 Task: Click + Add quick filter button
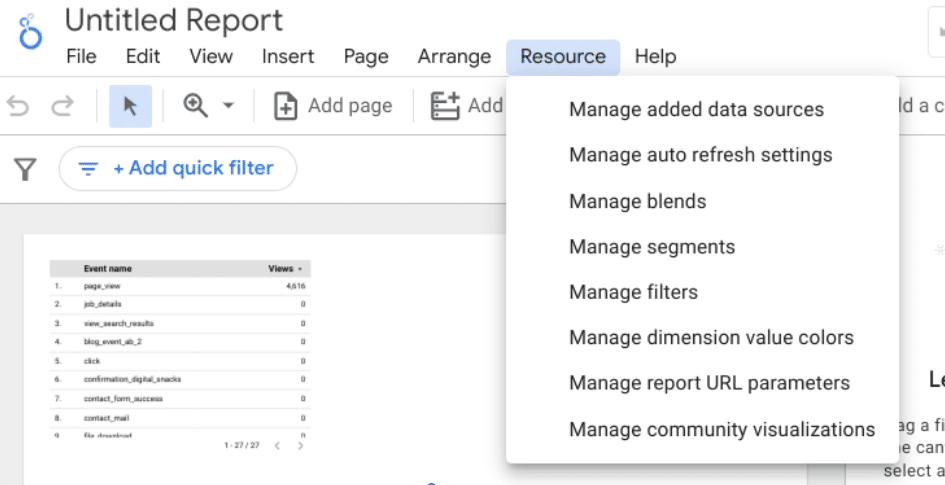coord(178,168)
